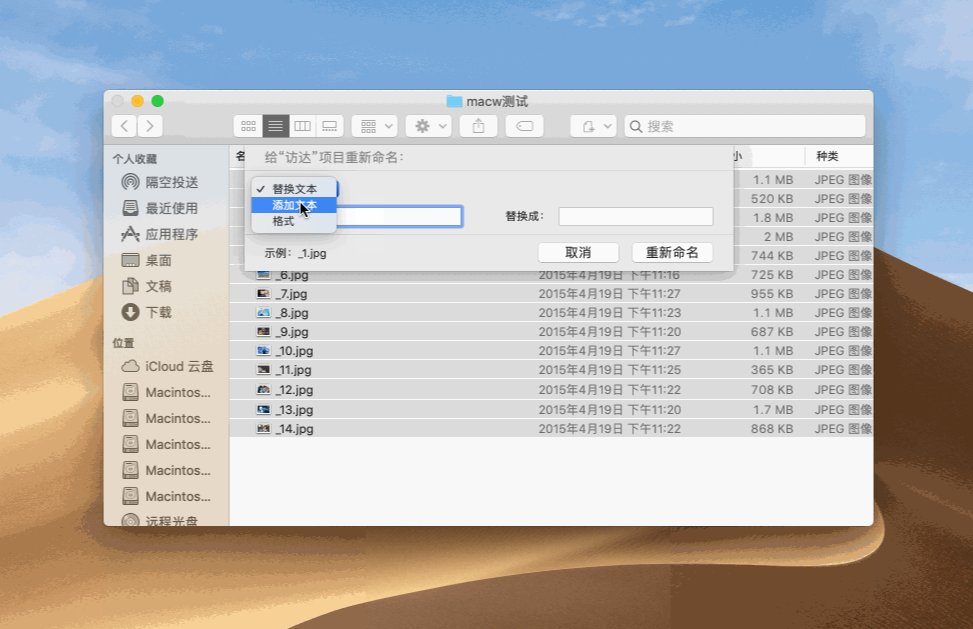Screen dimensions: 973x629
Task: Click the 868 KB size cell
Action: click(x=772, y=429)
